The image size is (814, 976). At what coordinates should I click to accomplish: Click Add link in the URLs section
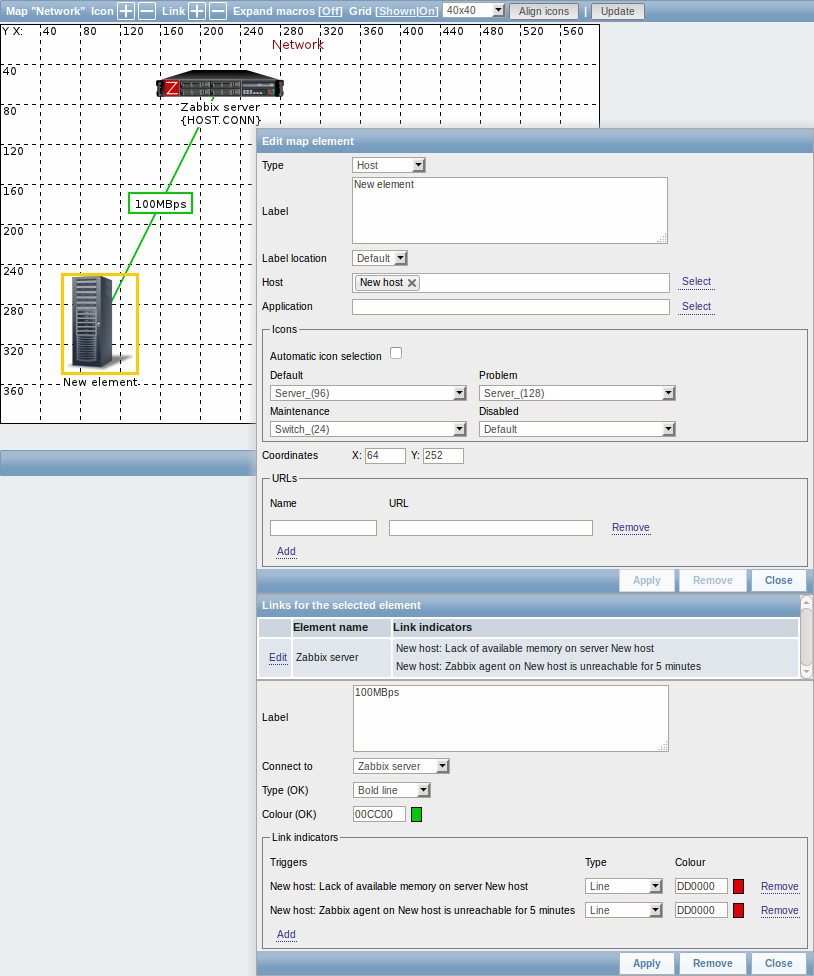pos(286,551)
